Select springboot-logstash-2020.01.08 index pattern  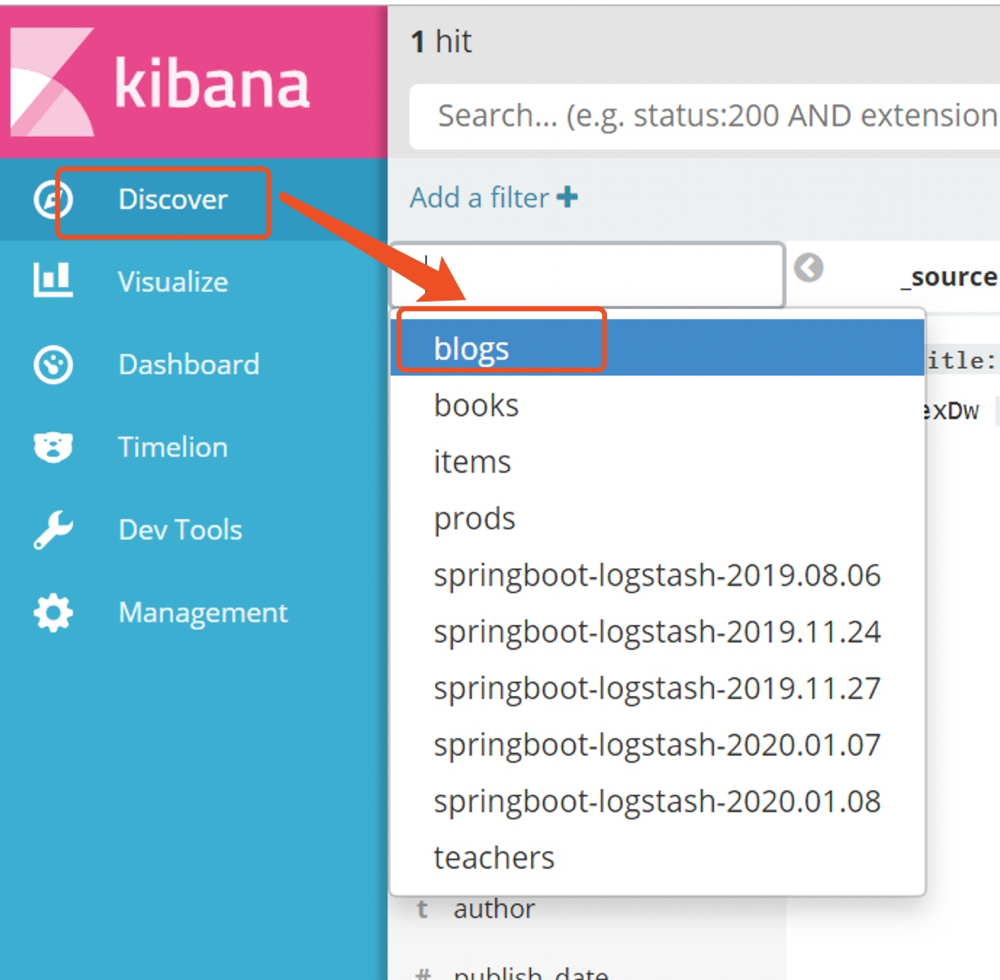pyautogui.click(x=658, y=801)
